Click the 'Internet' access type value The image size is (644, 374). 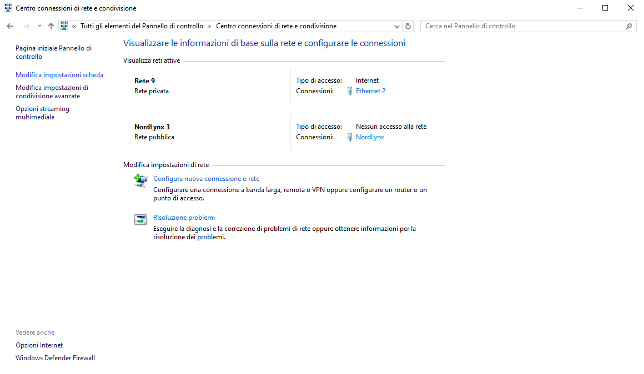(x=367, y=80)
